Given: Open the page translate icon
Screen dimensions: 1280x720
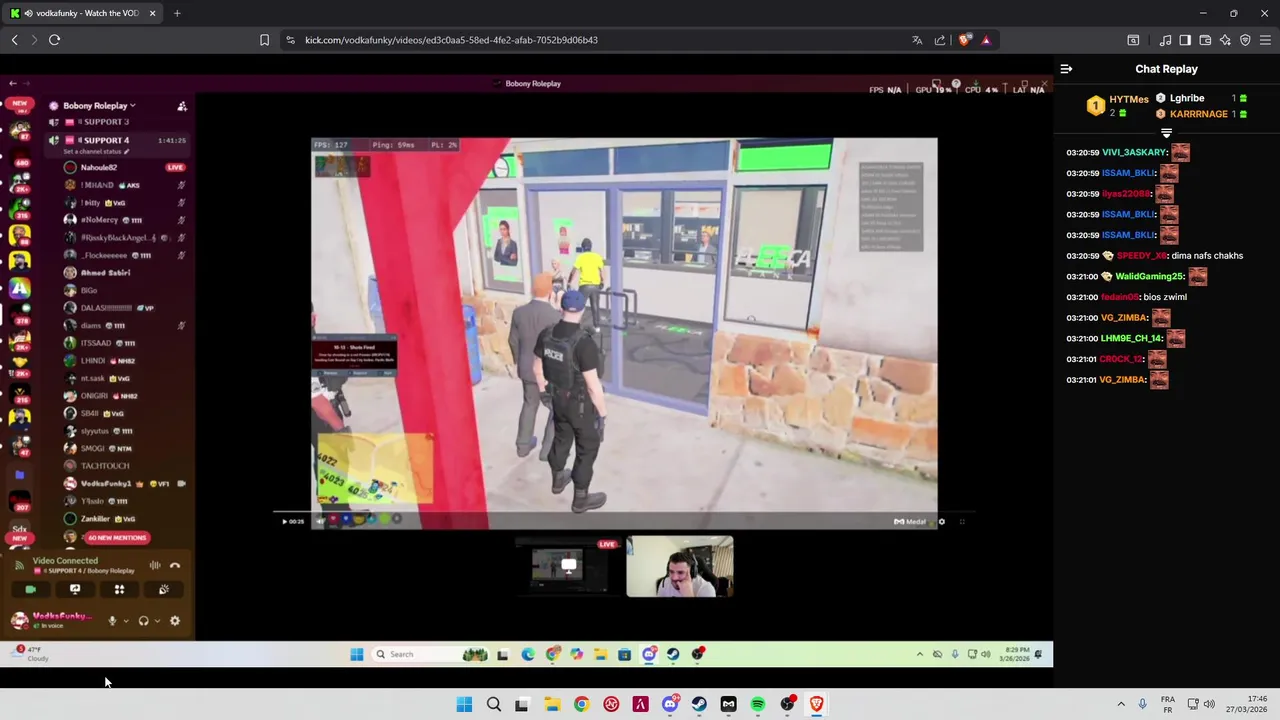Looking at the screenshot, I should [x=917, y=40].
